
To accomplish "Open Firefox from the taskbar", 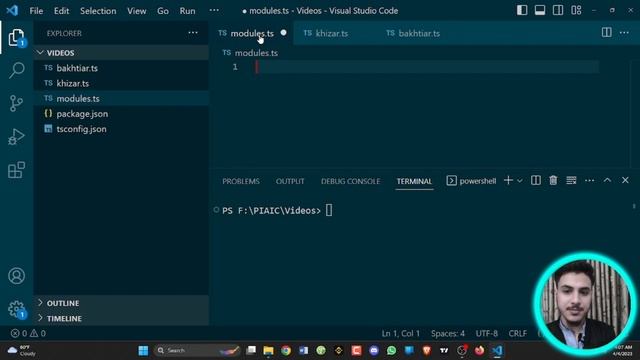I will [479, 351].
